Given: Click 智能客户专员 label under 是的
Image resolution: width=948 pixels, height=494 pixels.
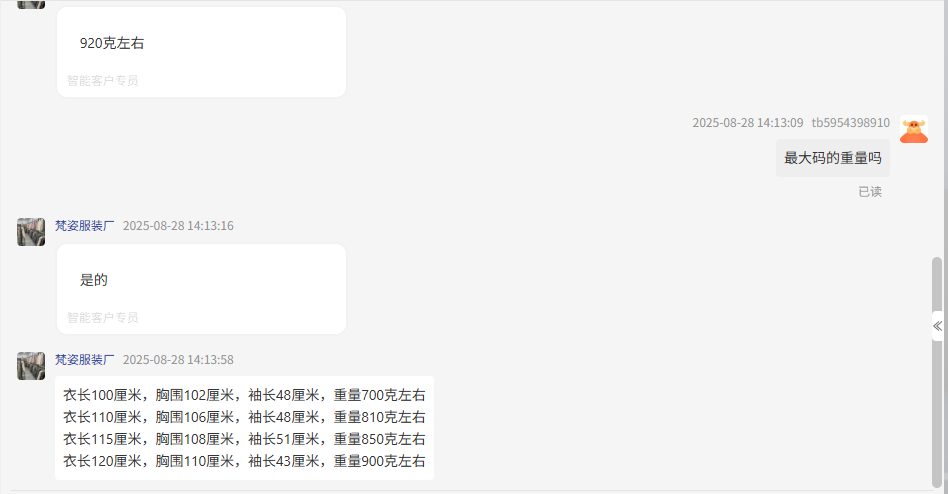Looking at the screenshot, I should point(102,317).
